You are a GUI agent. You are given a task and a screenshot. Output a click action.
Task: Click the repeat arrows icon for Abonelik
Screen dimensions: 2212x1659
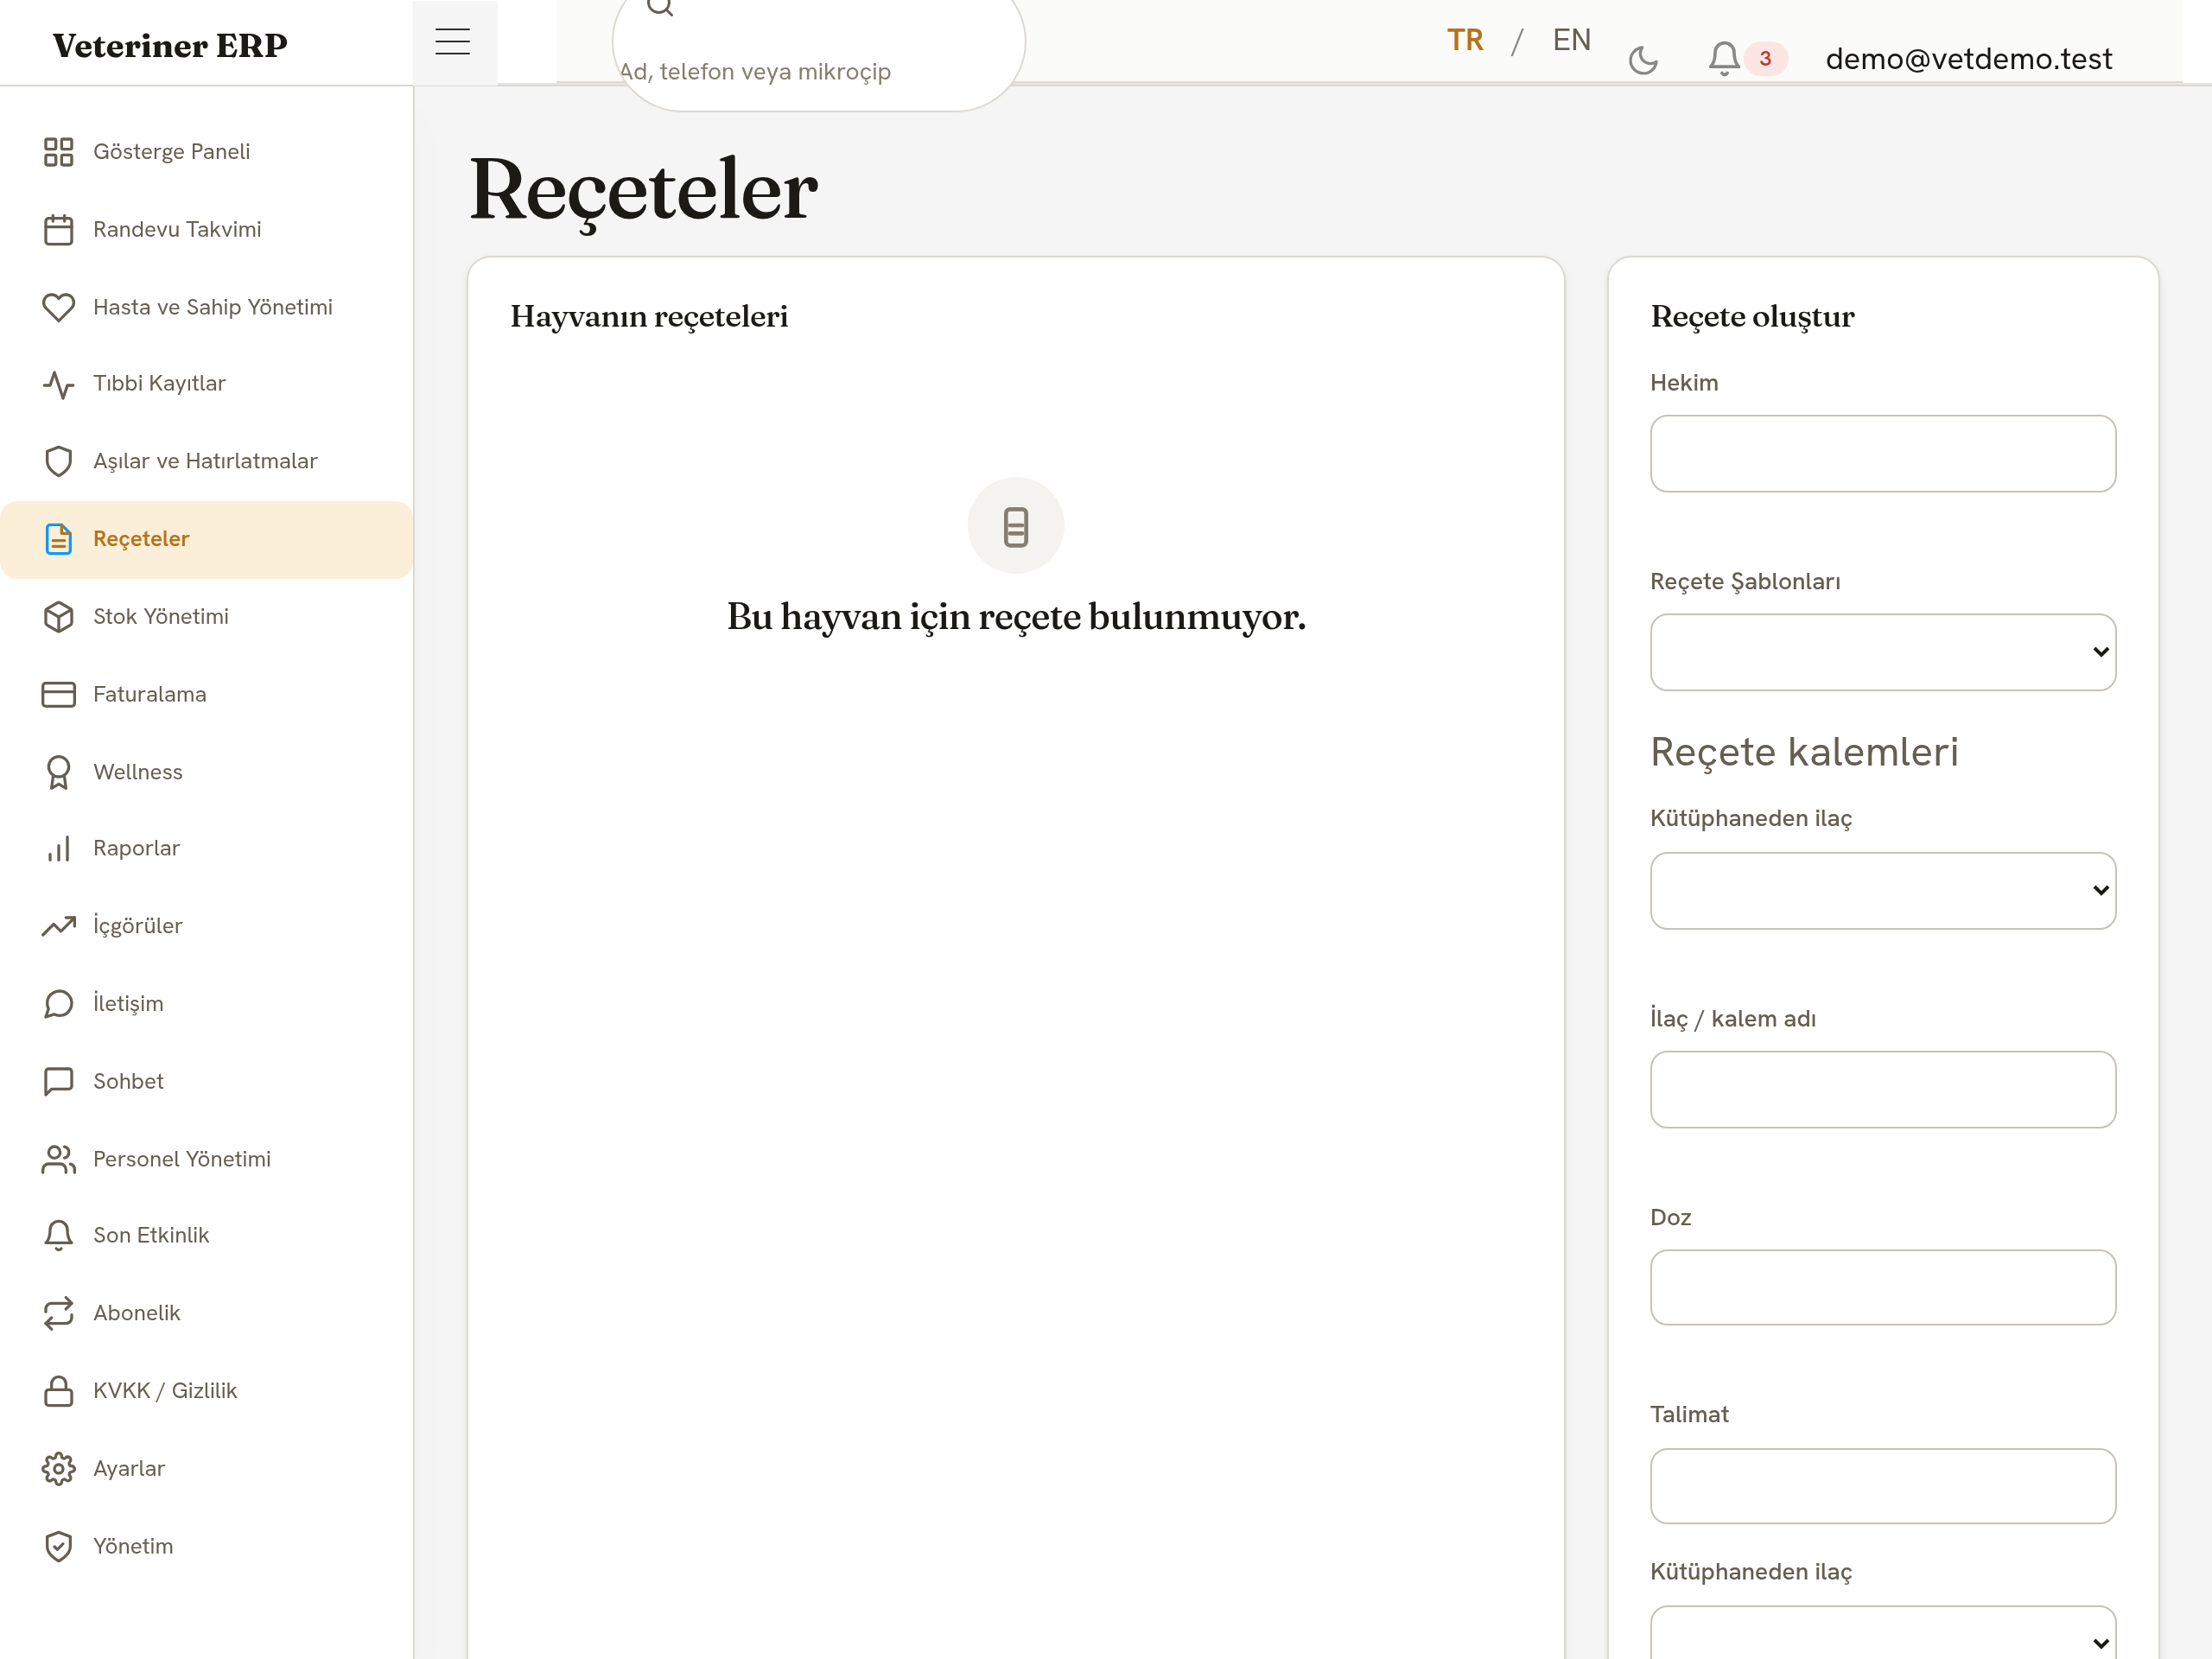58,1313
